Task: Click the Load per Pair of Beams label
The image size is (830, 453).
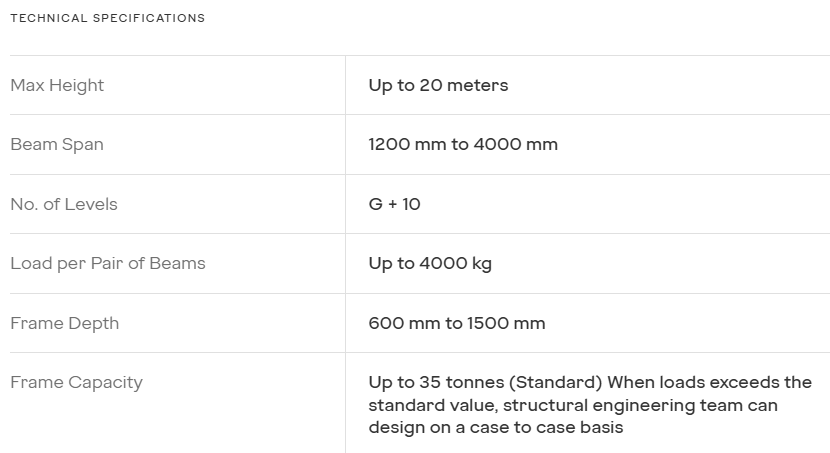Action: [x=108, y=263]
